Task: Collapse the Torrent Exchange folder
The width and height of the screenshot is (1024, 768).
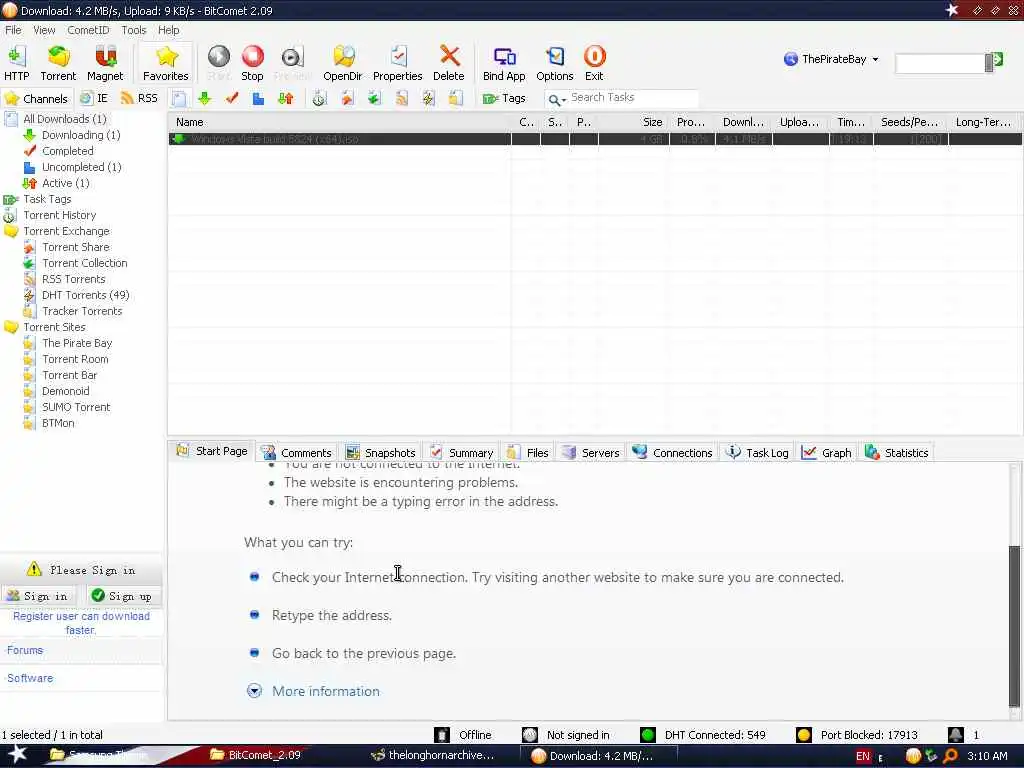Action: click(11, 231)
